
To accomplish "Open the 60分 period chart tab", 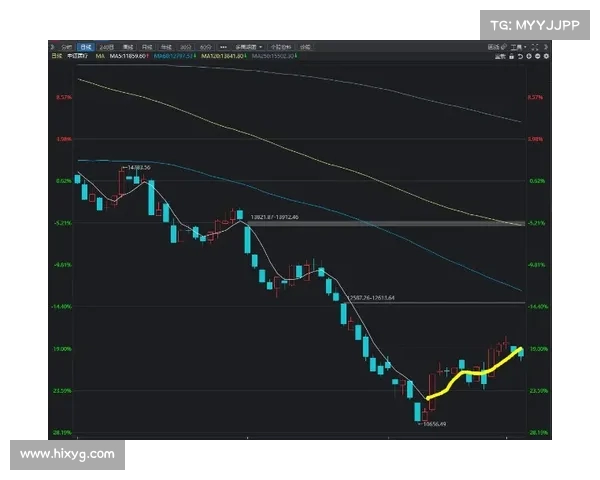I will (206, 46).
